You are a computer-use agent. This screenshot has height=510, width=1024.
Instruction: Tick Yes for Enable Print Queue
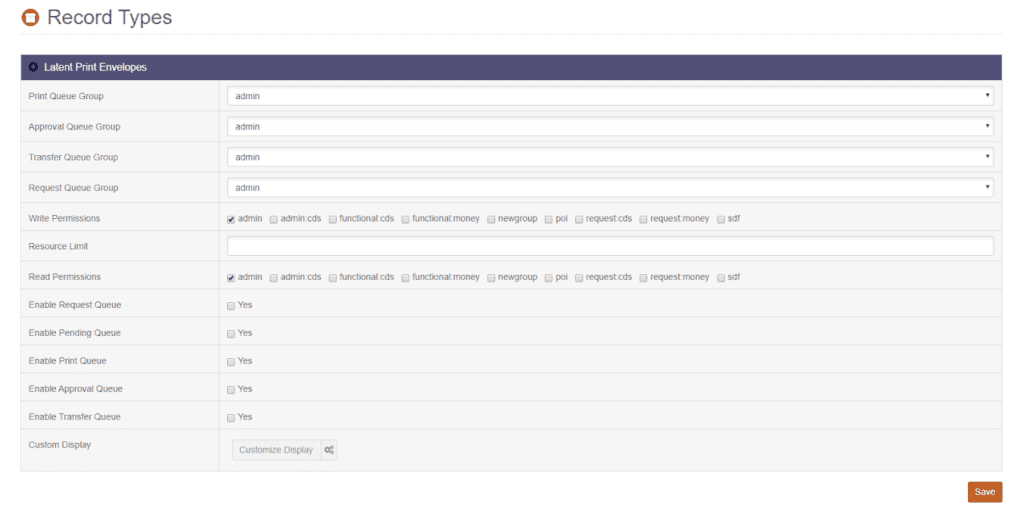(231, 362)
